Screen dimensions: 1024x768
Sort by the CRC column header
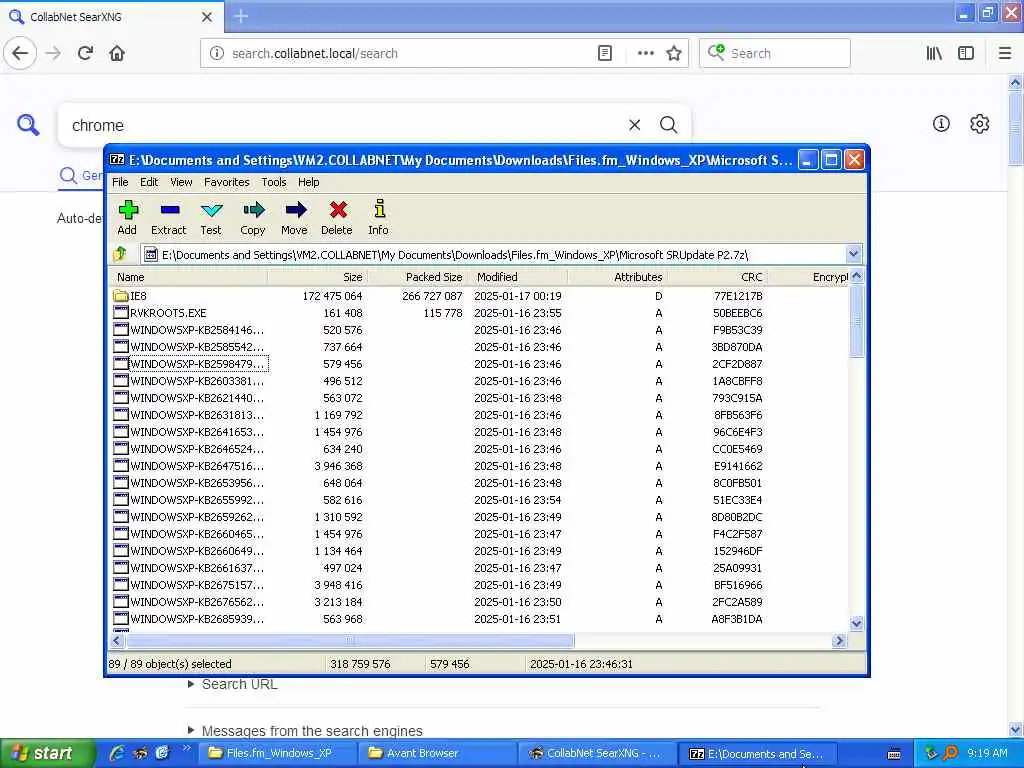pyautogui.click(x=717, y=277)
